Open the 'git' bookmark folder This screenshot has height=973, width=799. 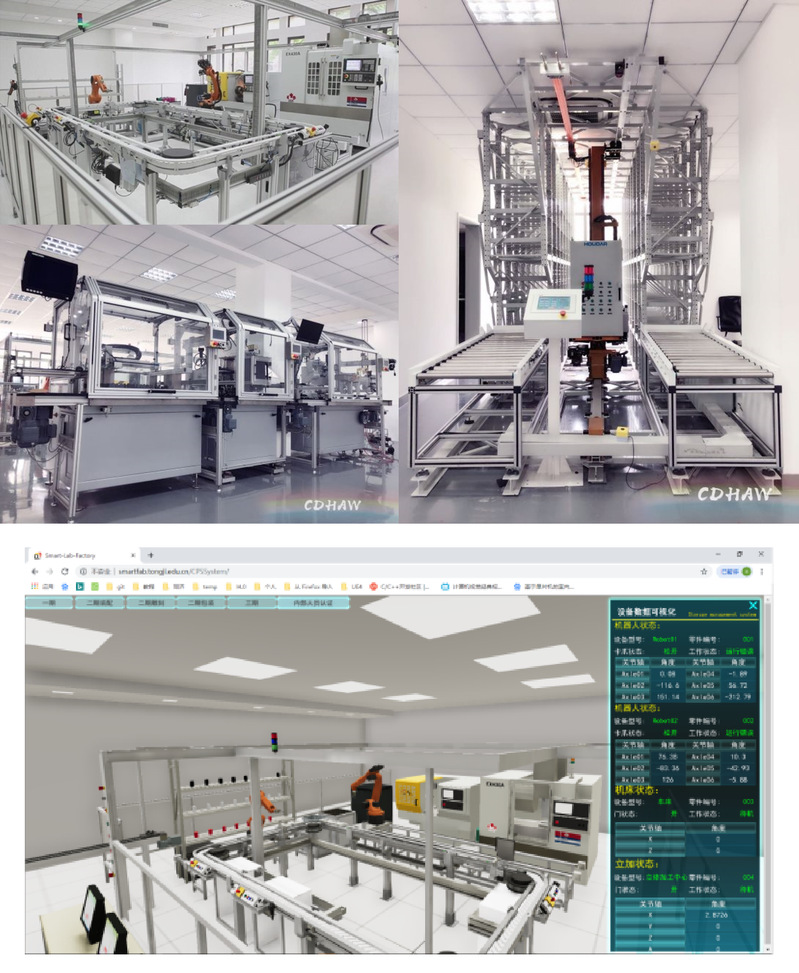pyautogui.click(x=115, y=586)
